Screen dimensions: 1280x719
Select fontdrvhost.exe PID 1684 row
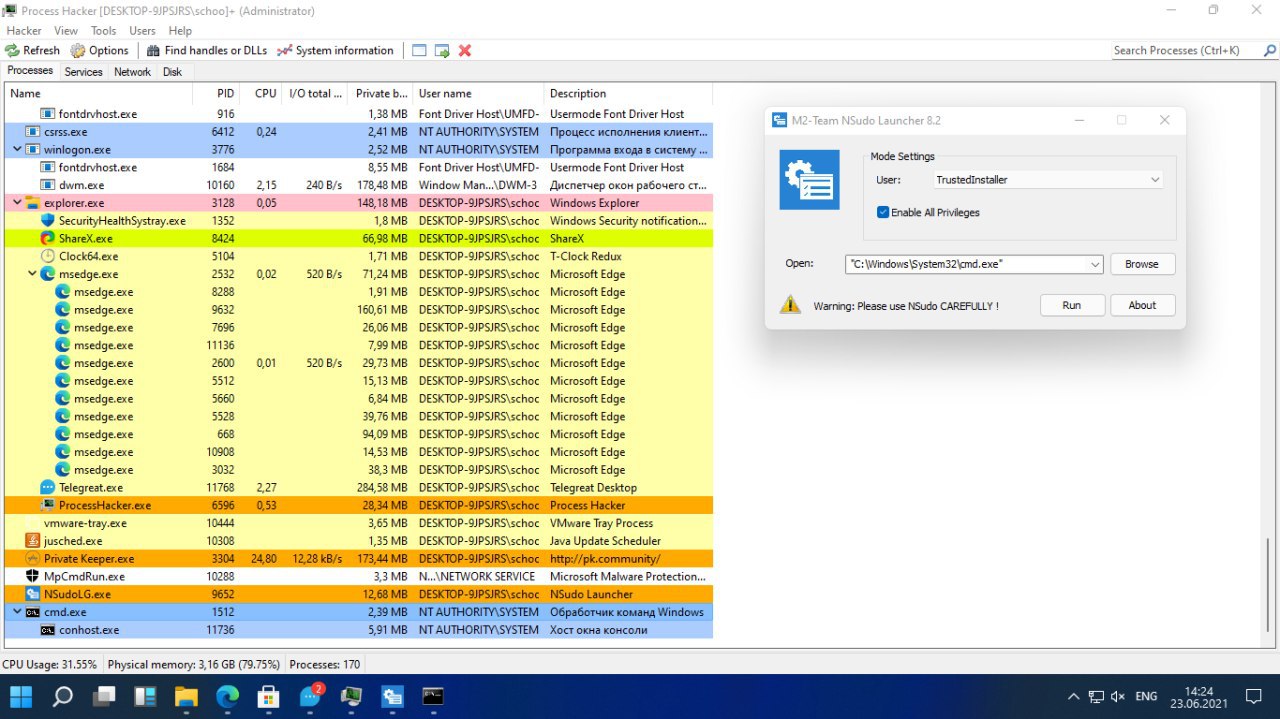pyautogui.click(x=359, y=167)
